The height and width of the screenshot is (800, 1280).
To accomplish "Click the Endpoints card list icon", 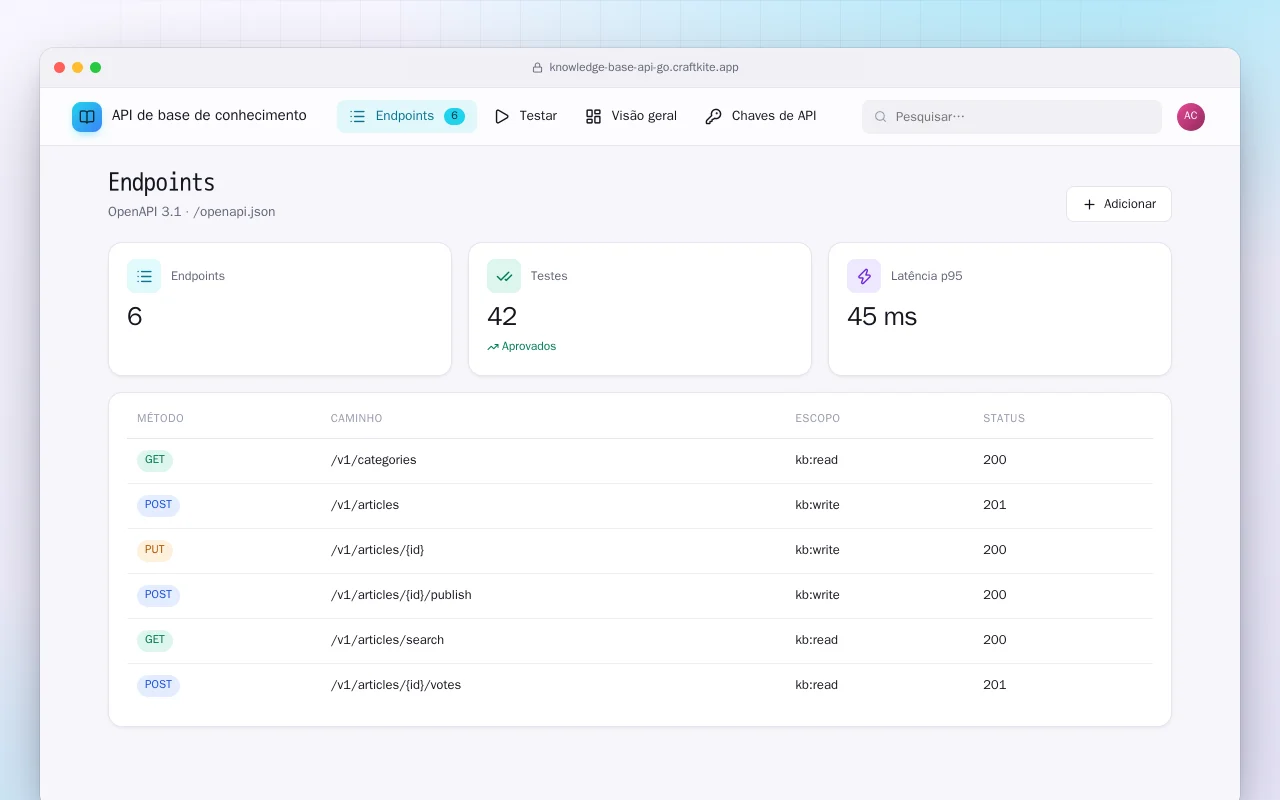I will [144, 276].
